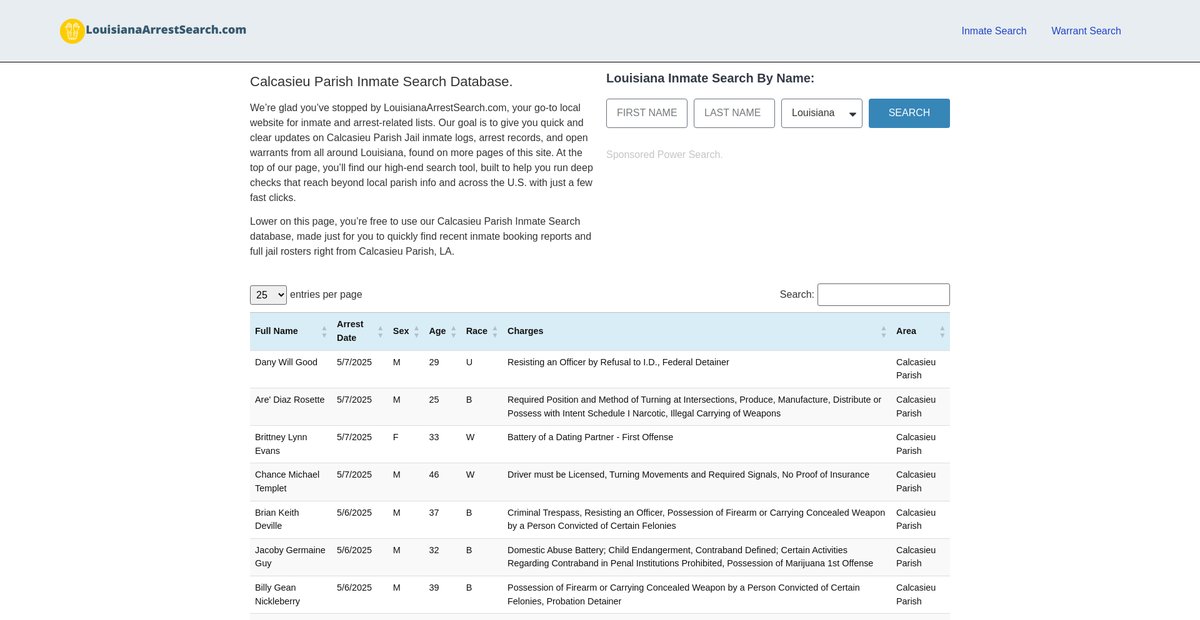This screenshot has width=1200, height=620.
Task: Focus the FIRST NAME input field
Action: click(646, 113)
